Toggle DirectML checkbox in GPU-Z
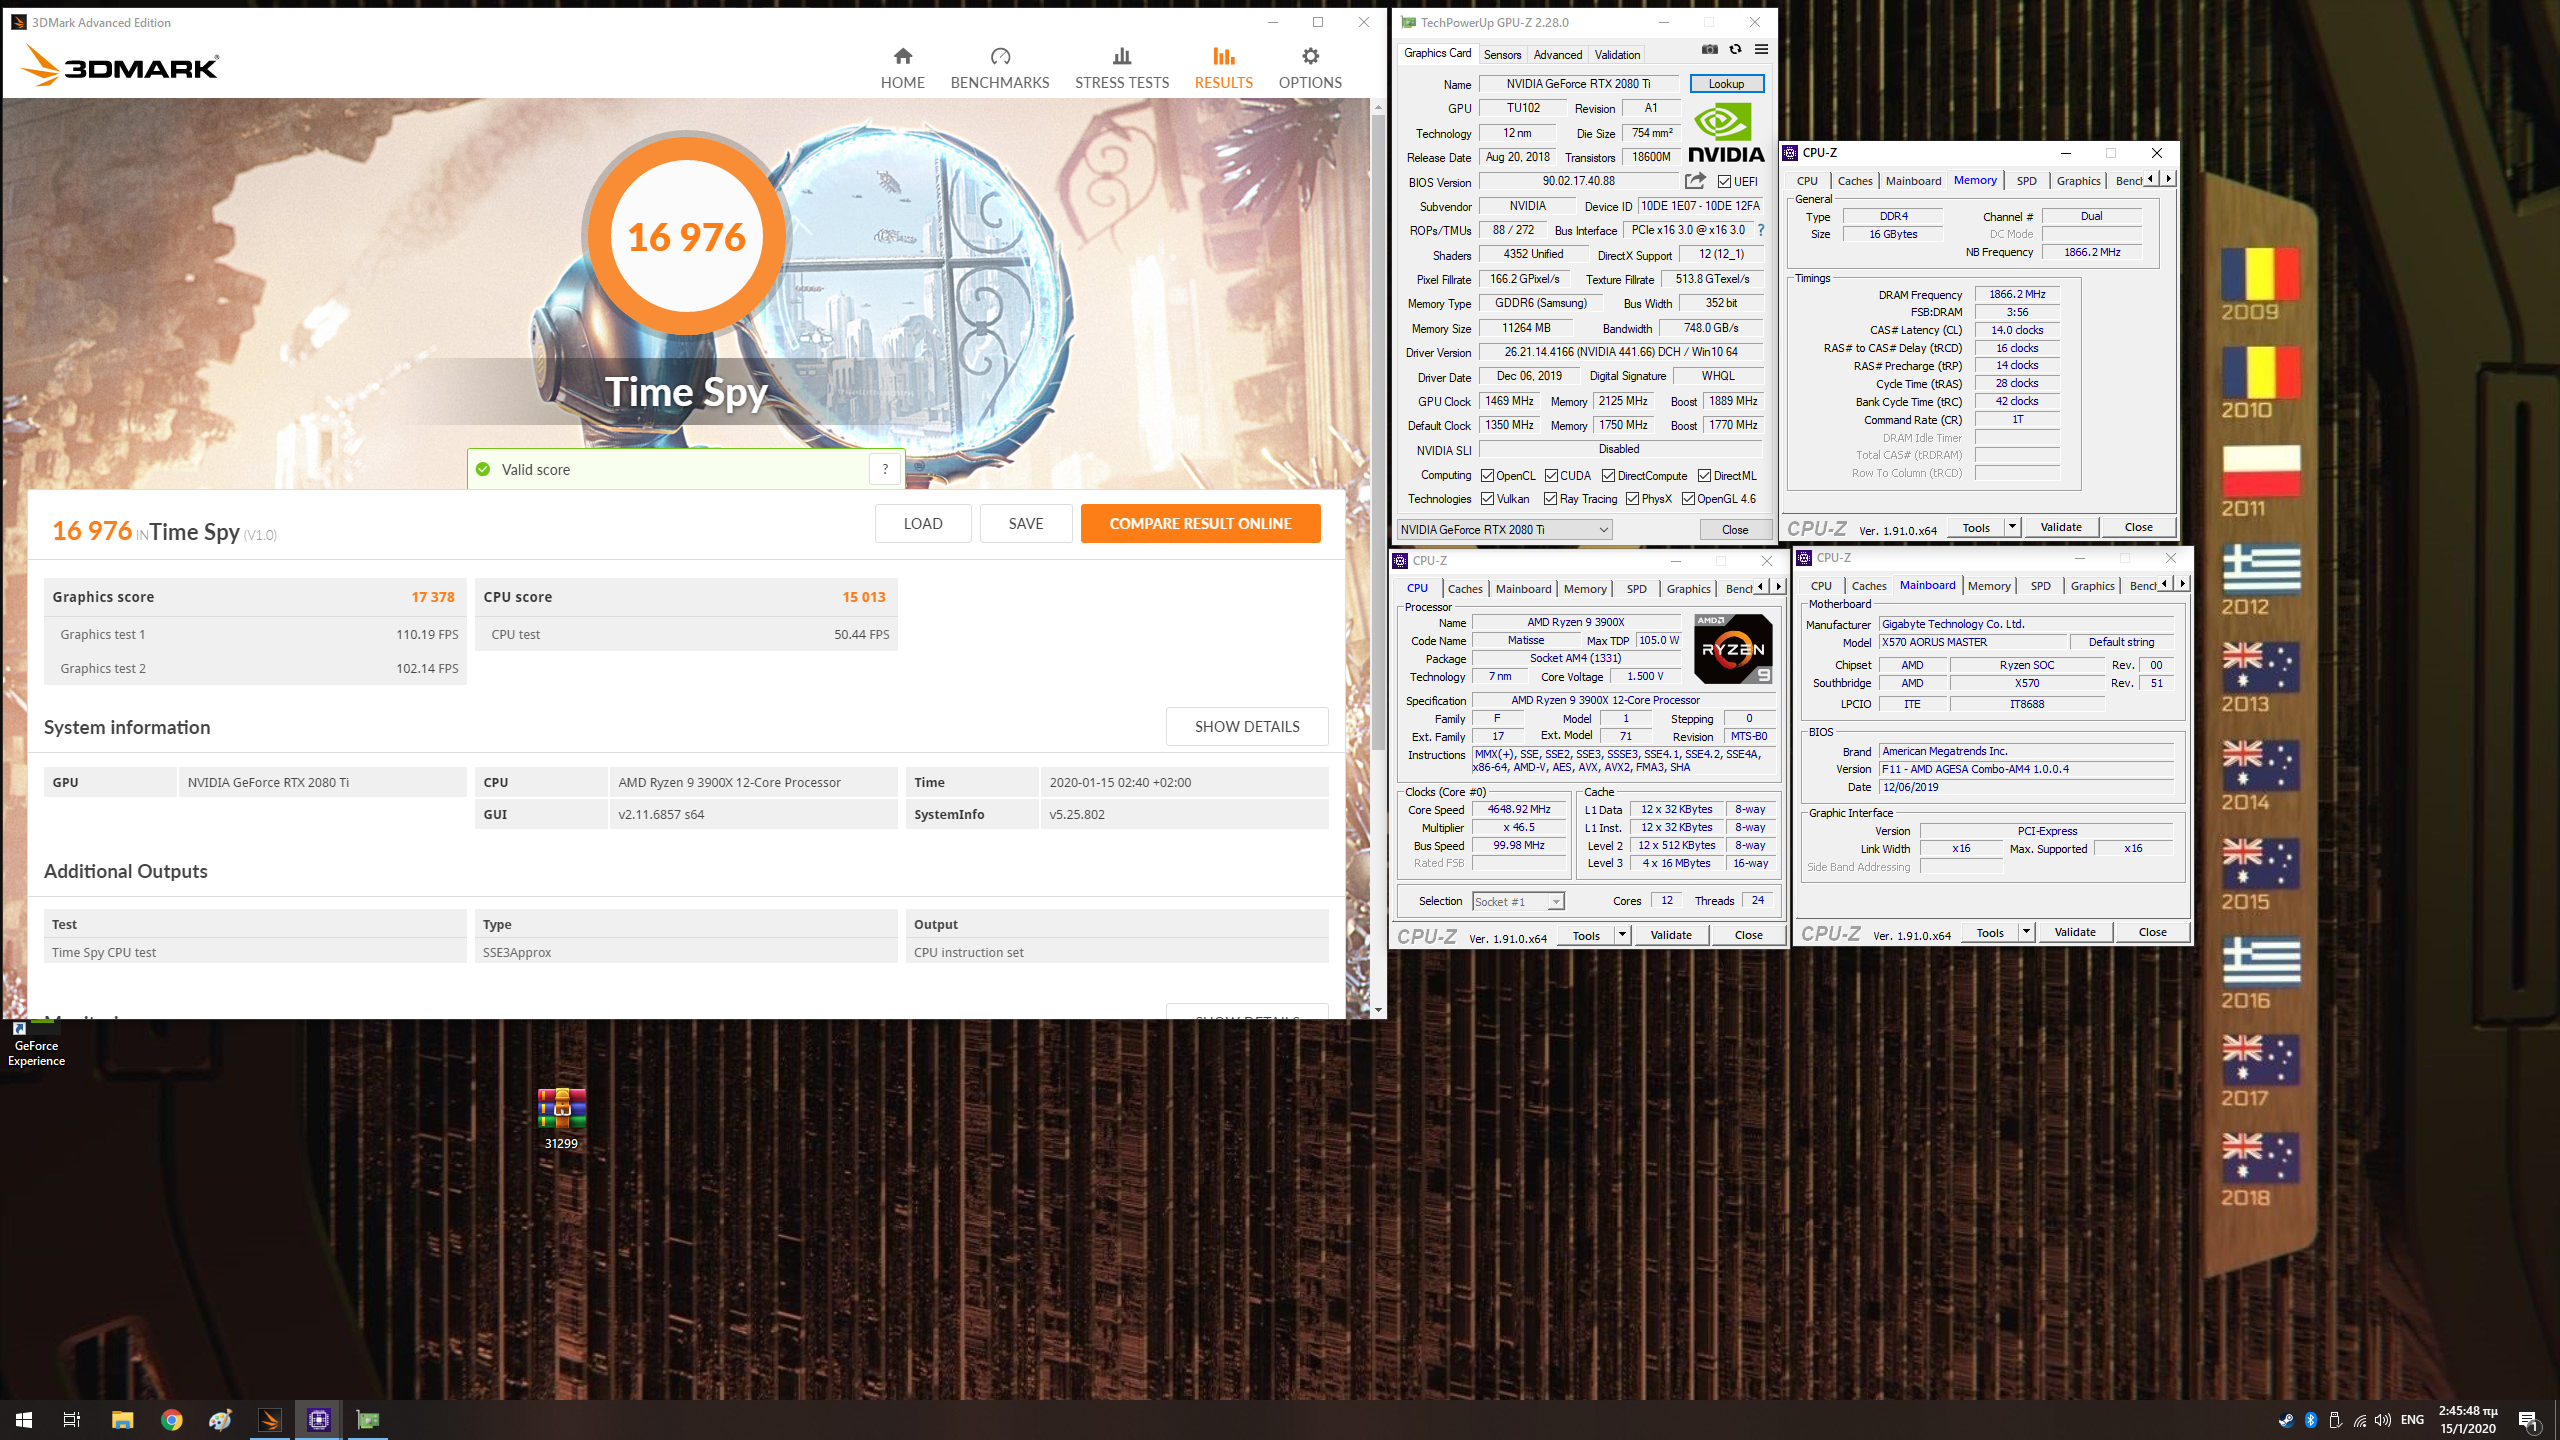Viewport: 2560px width, 1440px height. coord(1704,476)
